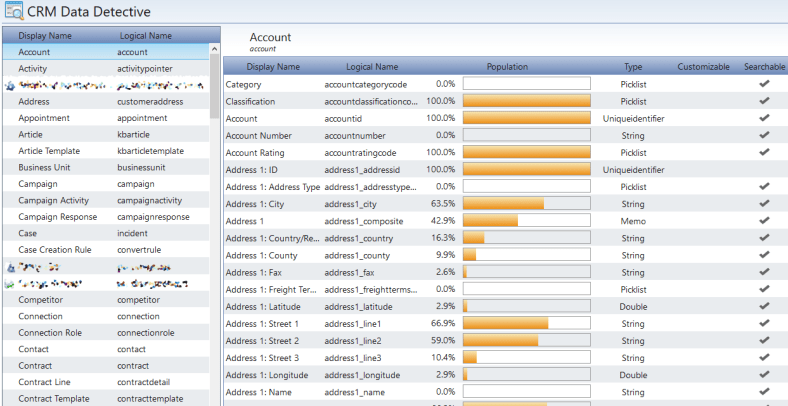Open the Campaign entity row

106,184
